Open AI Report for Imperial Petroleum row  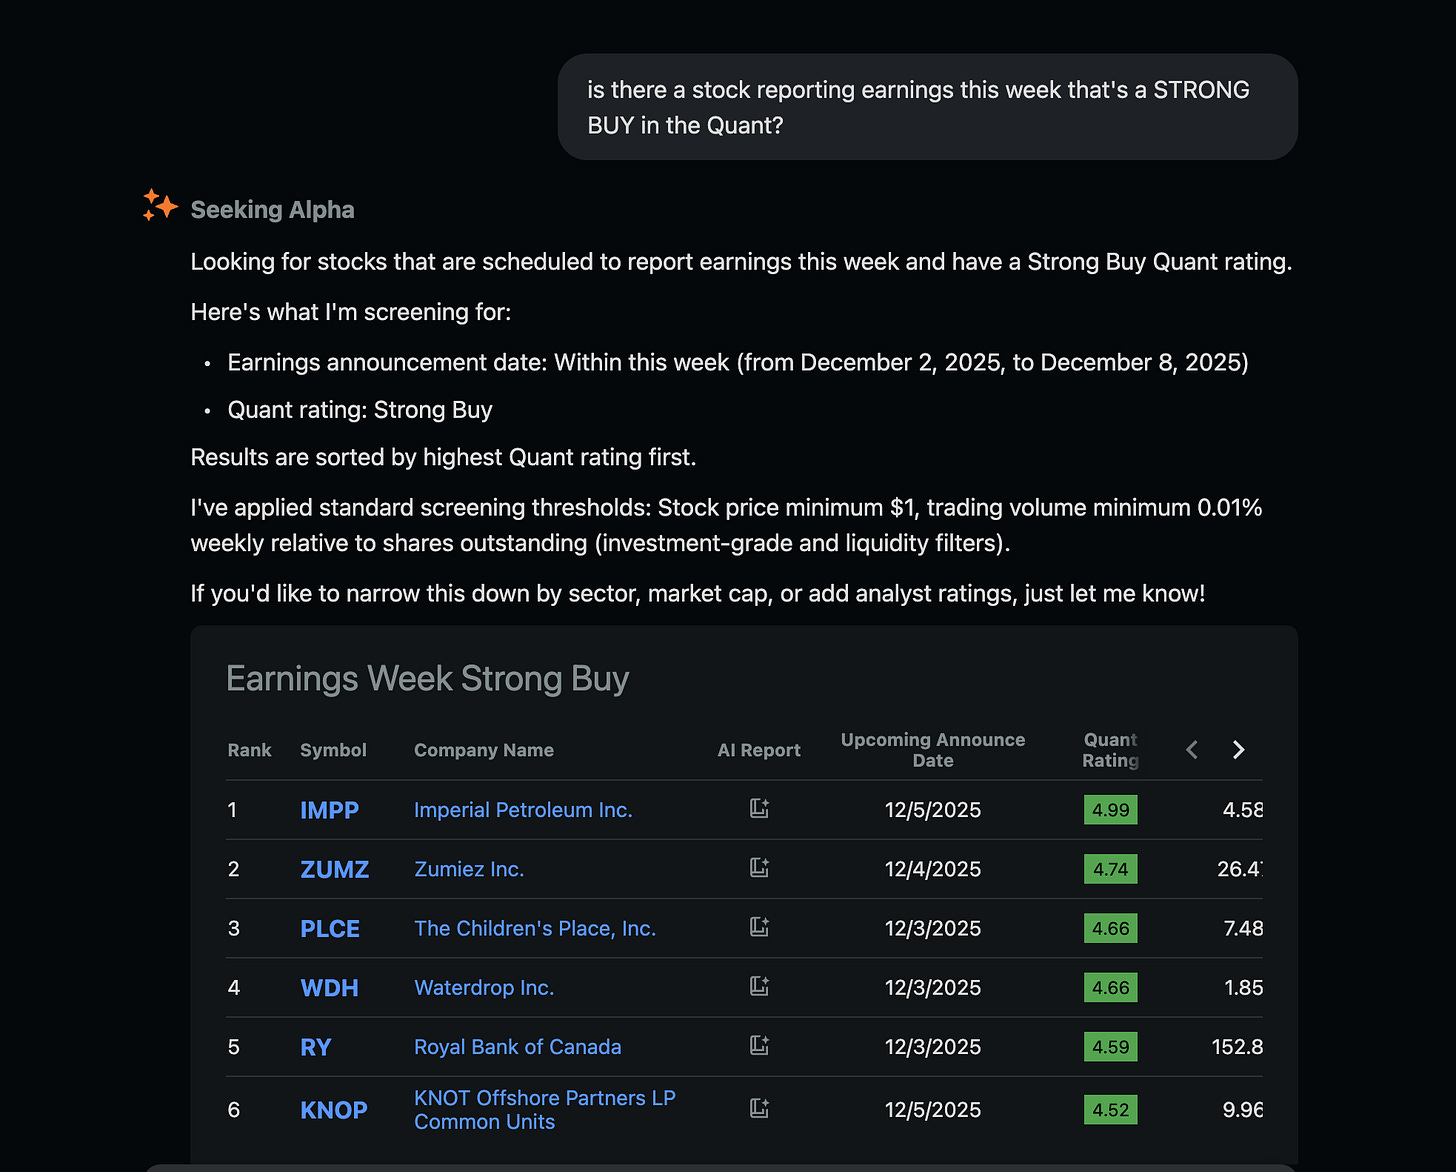pyautogui.click(x=759, y=808)
